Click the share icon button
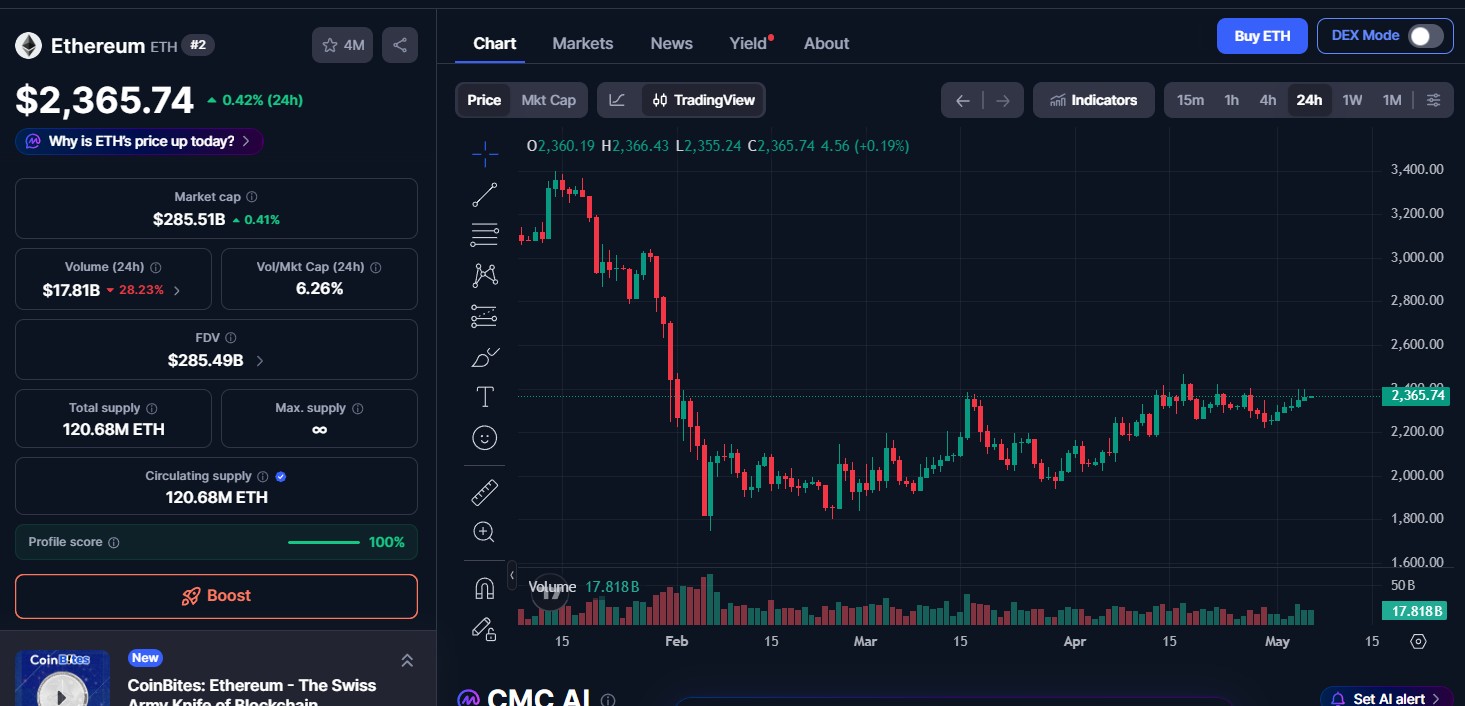Image resolution: width=1465 pixels, height=706 pixels. (x=400, y=45)
